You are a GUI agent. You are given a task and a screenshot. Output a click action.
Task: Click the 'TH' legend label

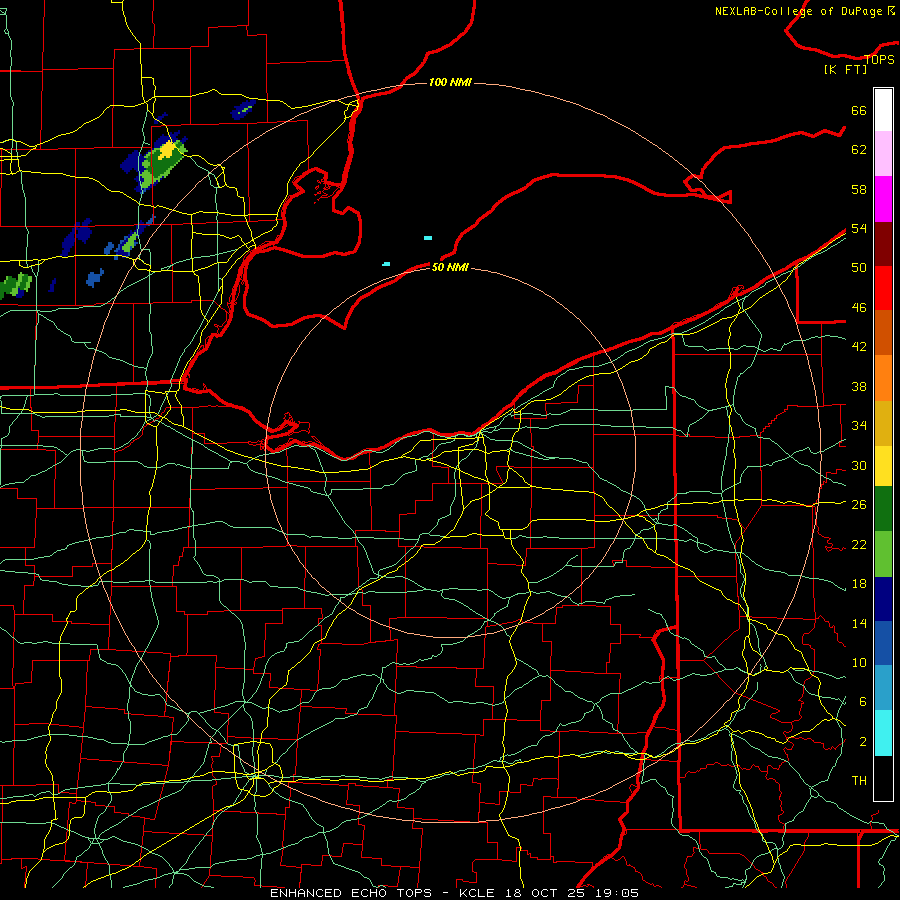click(x=859, y=780)
